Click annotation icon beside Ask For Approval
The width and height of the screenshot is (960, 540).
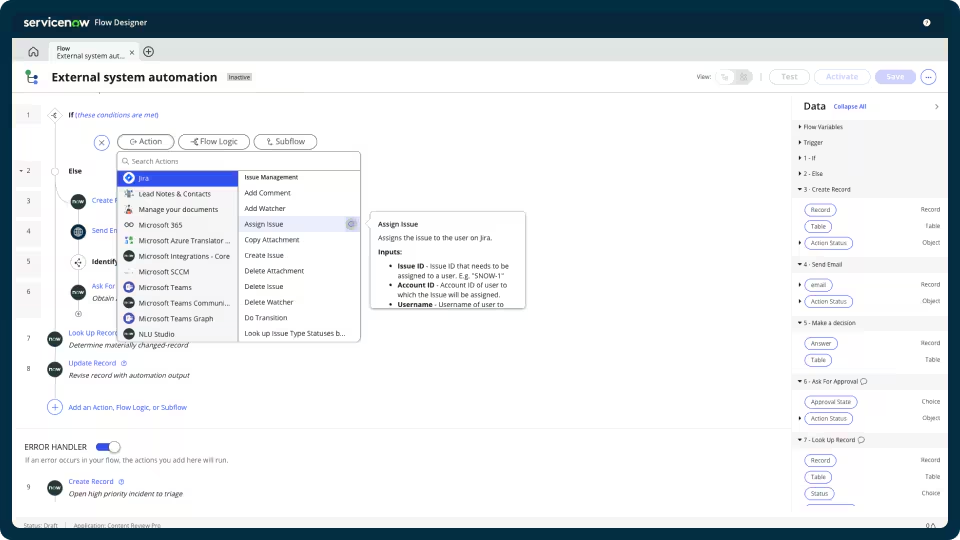864,381
